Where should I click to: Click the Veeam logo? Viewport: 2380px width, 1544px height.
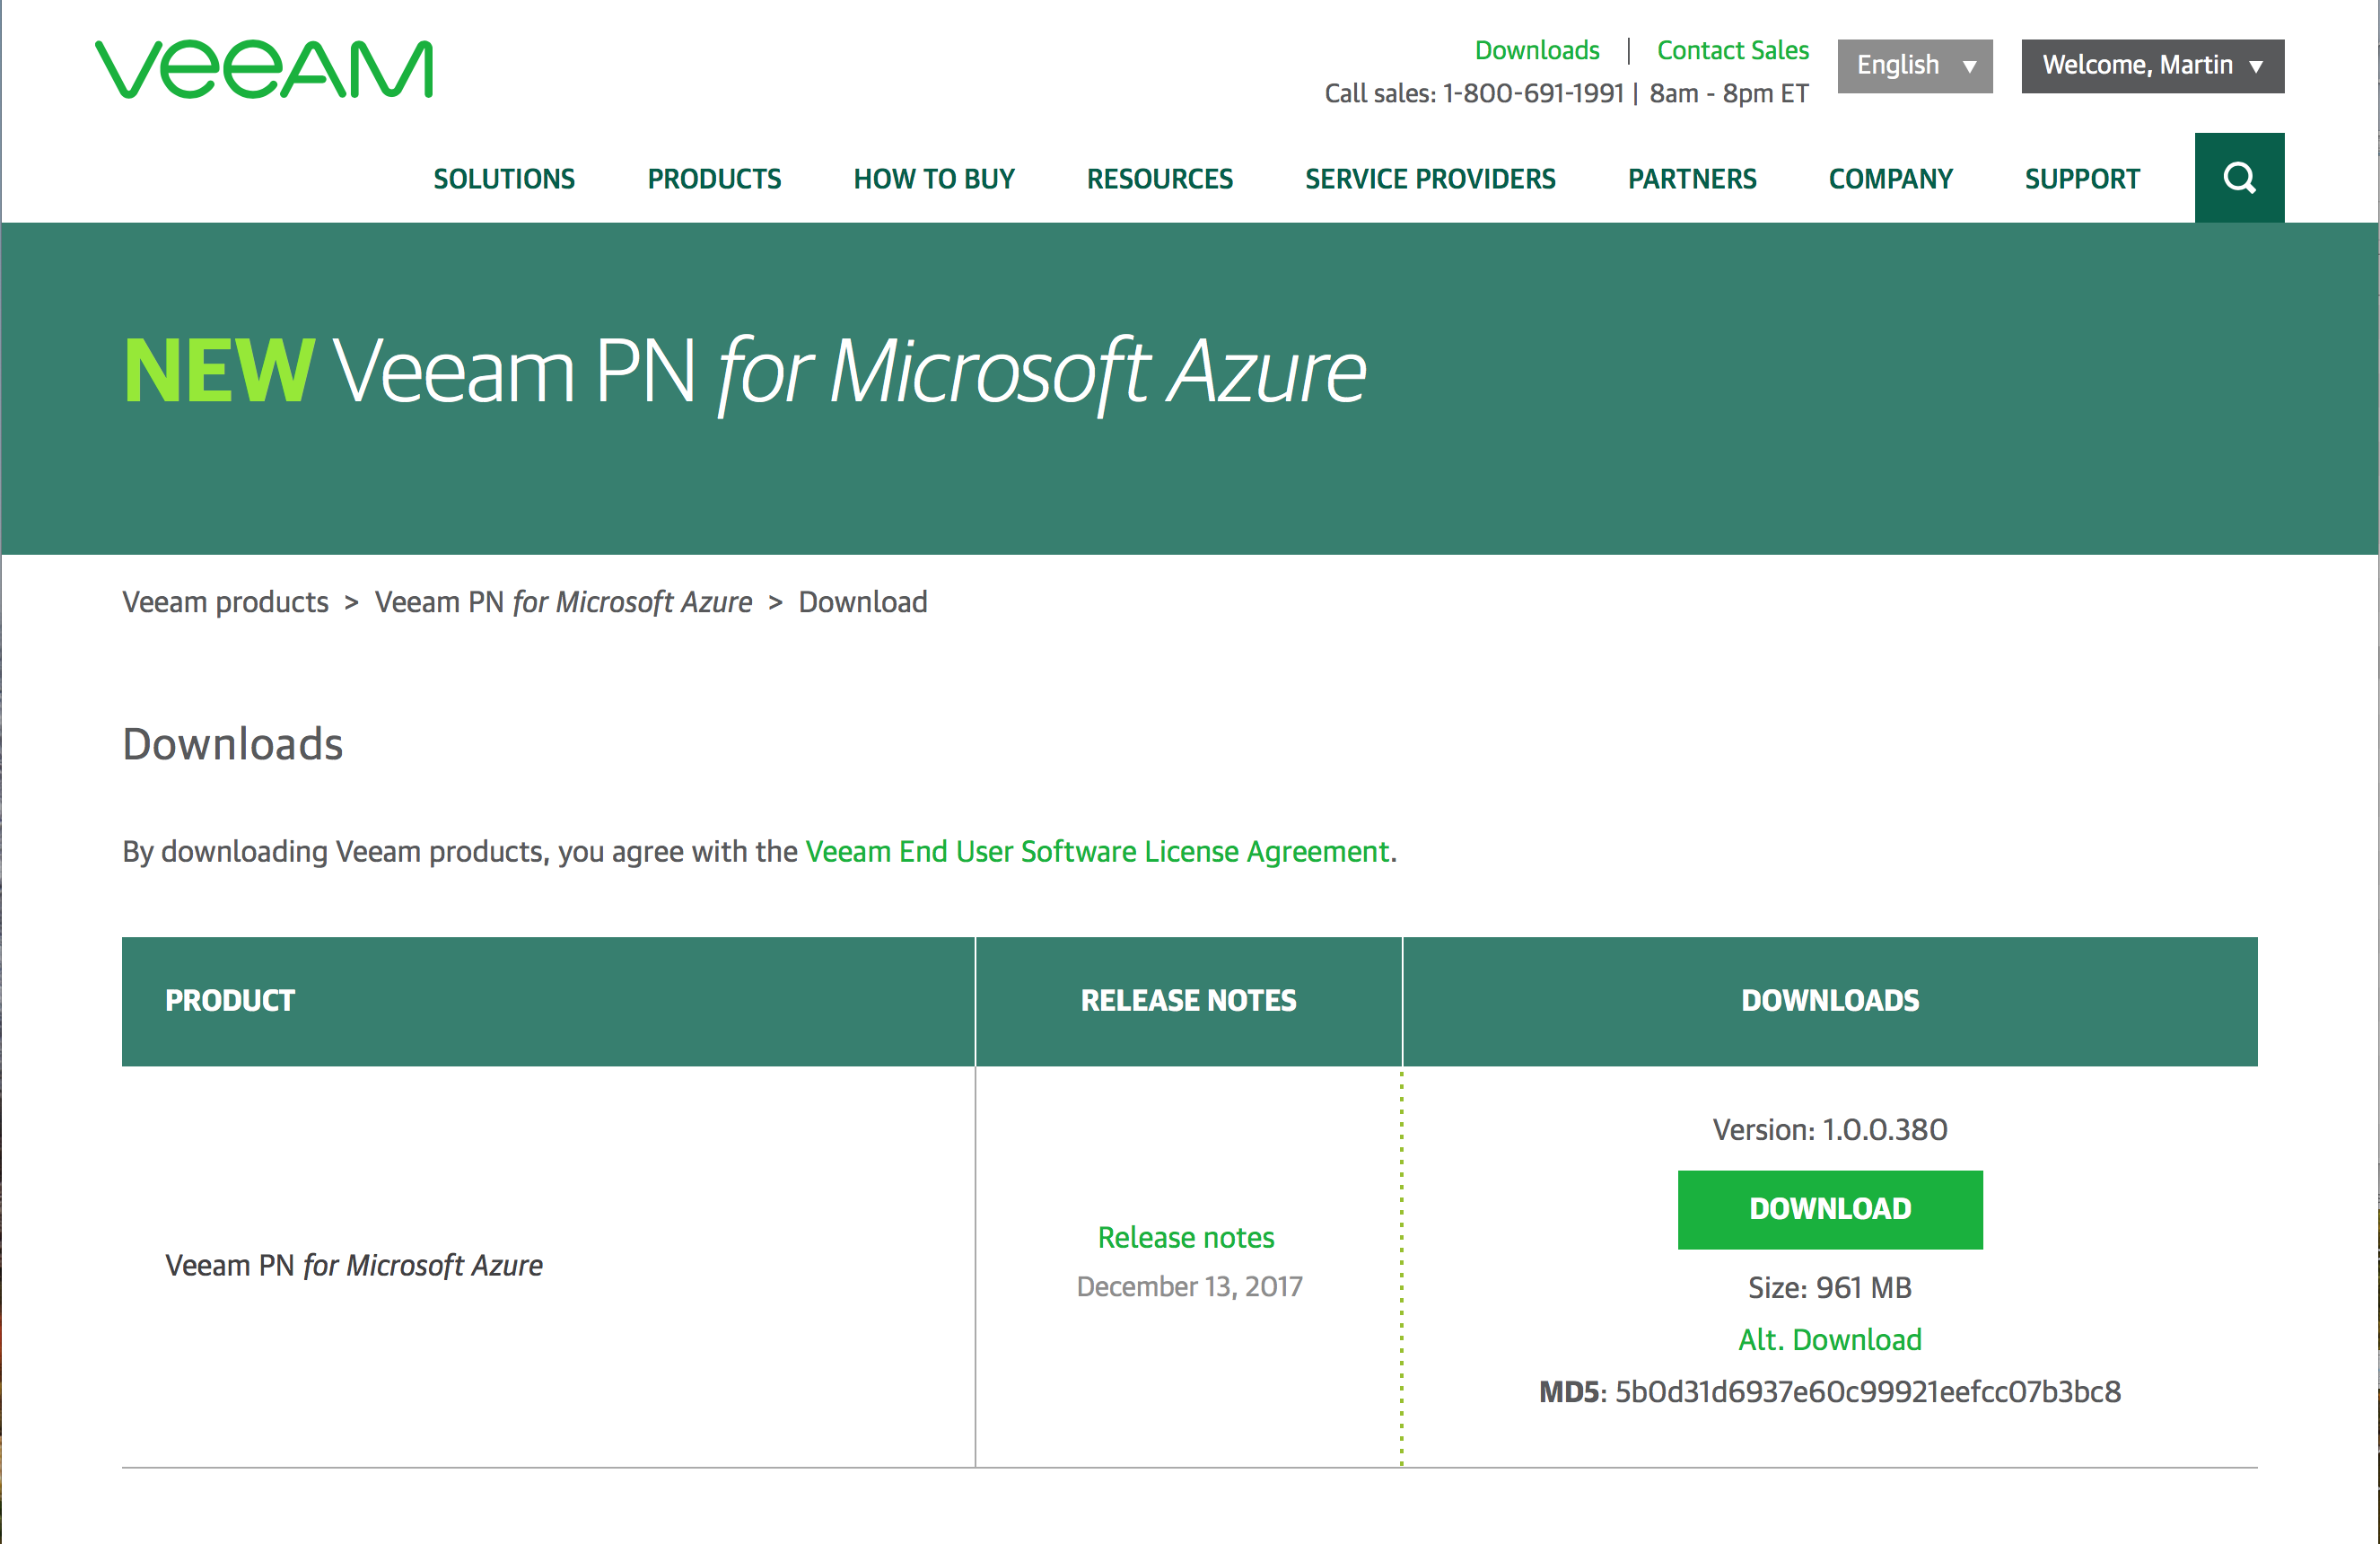264,69
